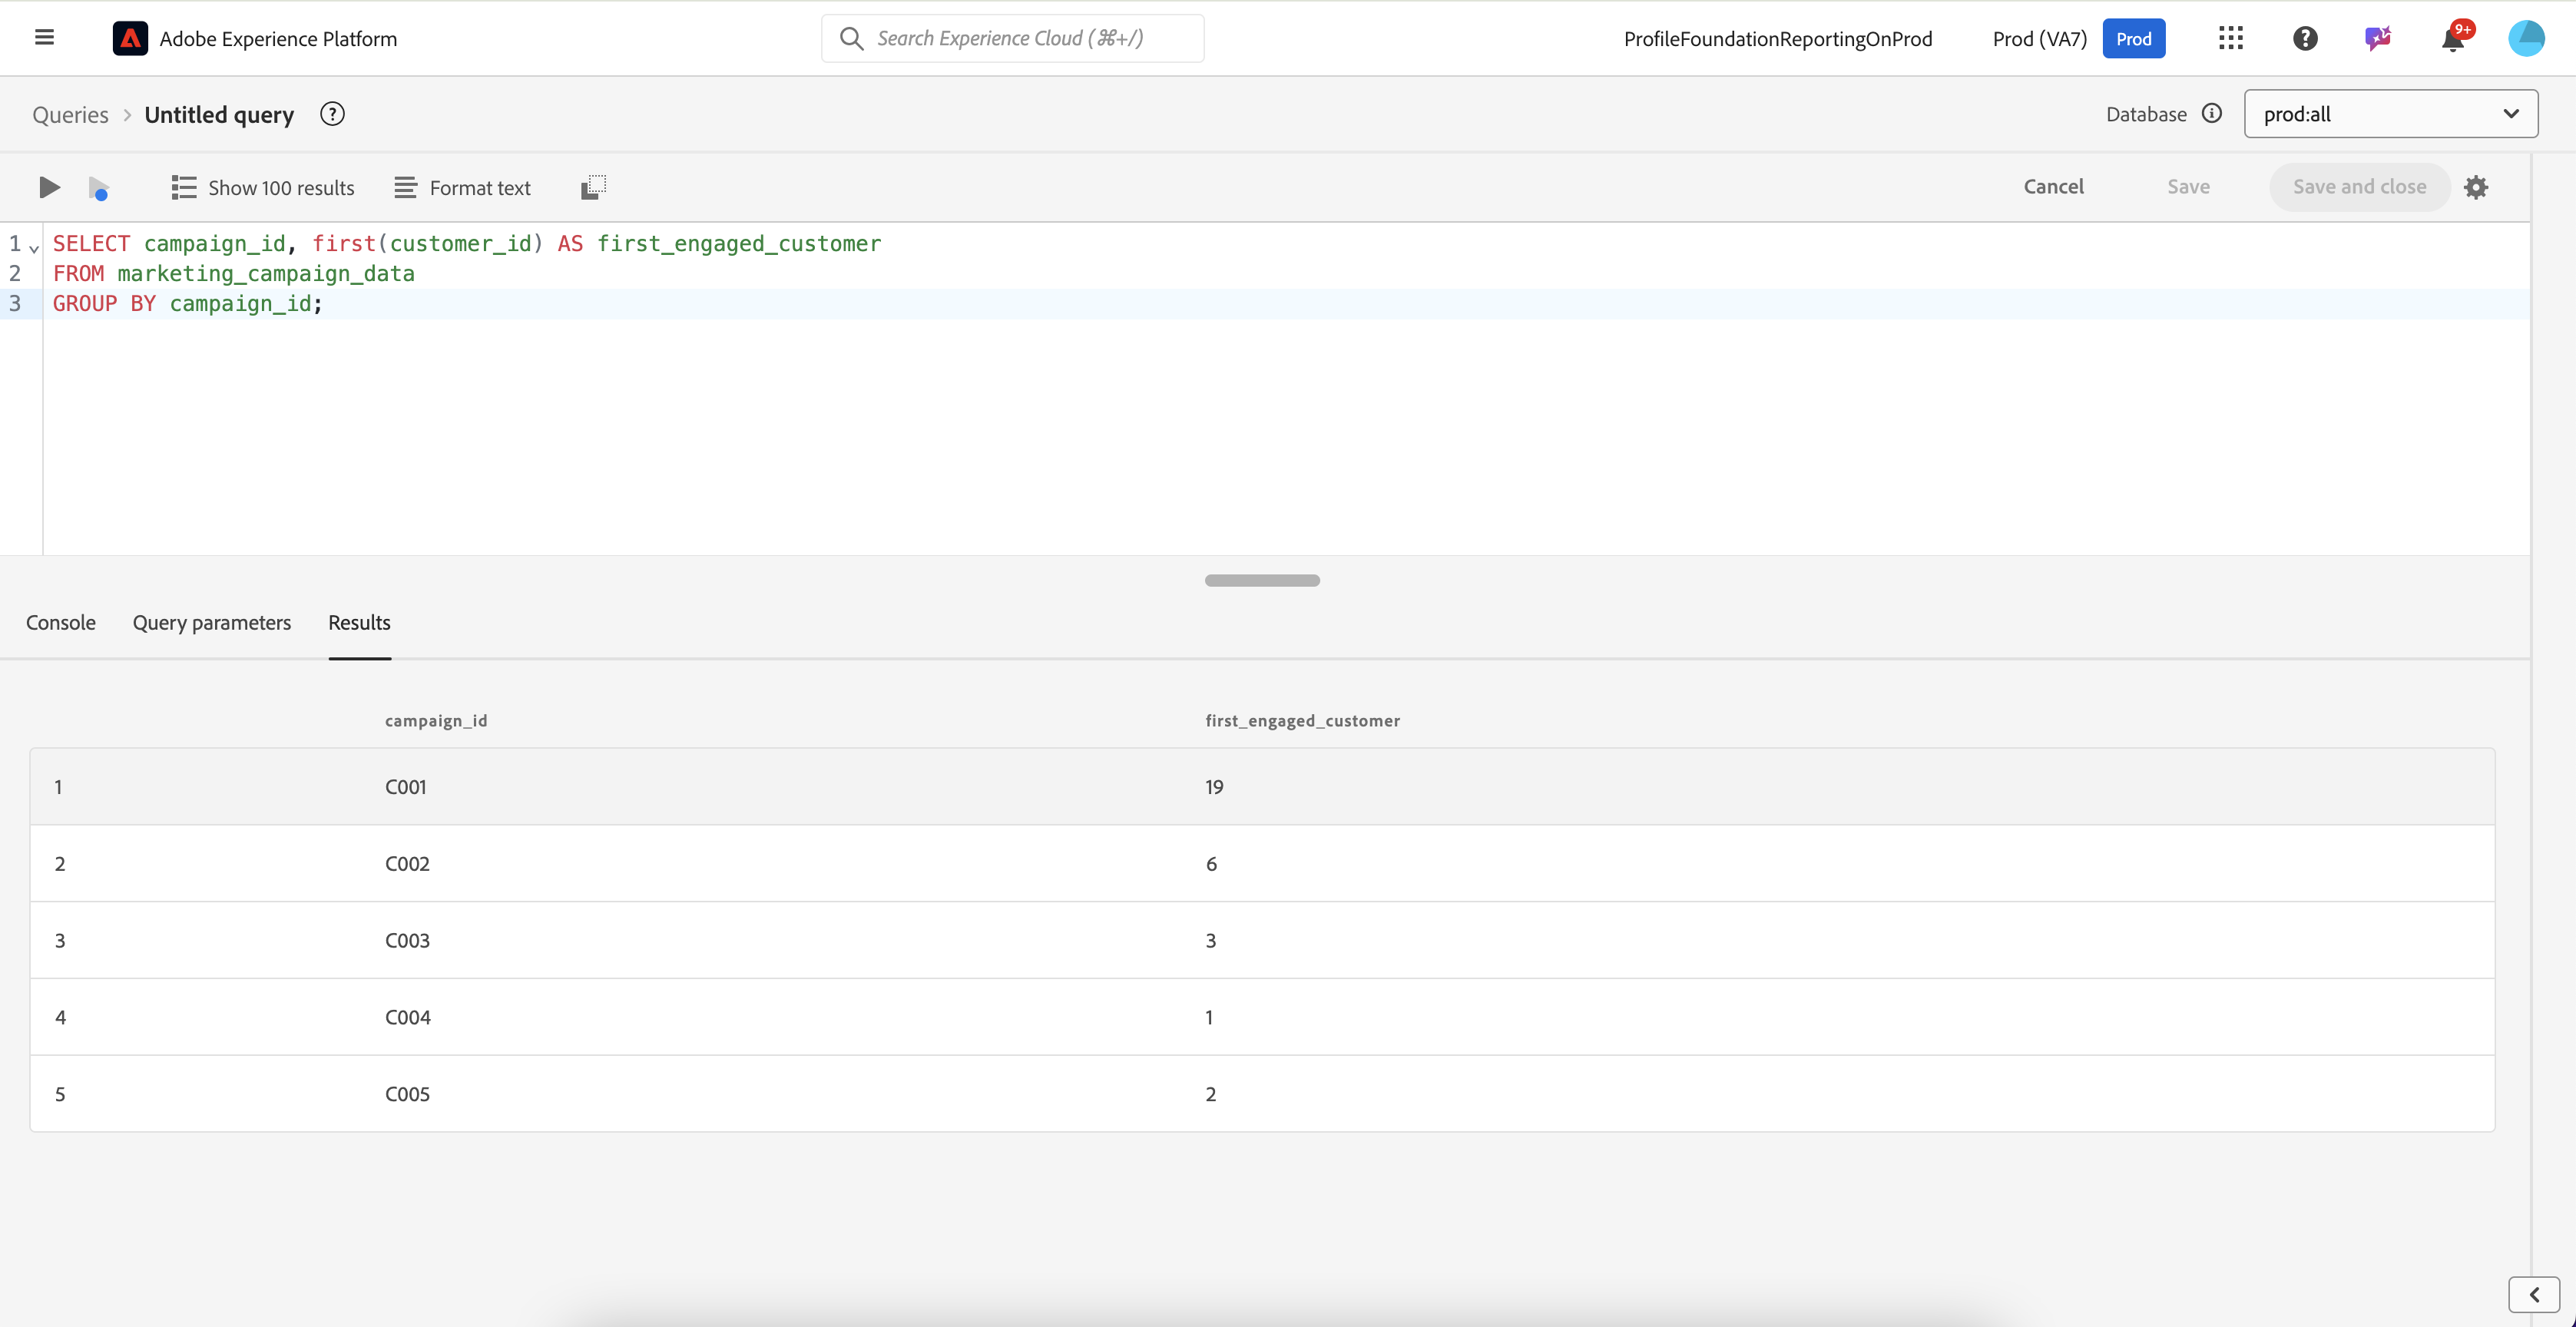Screen dimensions: 2576x1327
Task: Click the Cancel button
Action: (2053, 187)
